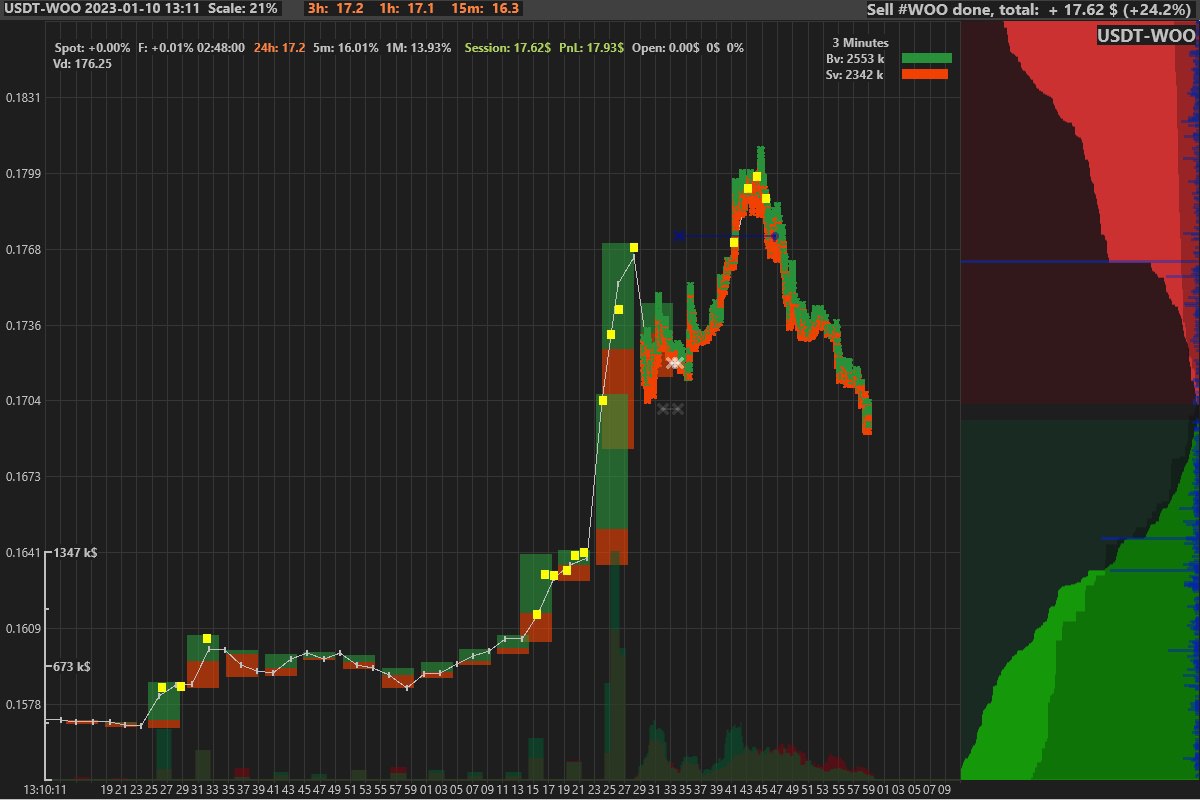1200x800 pixels.
Task: Click the 5m: 16.01% stat
Action: tap(346, 47)
